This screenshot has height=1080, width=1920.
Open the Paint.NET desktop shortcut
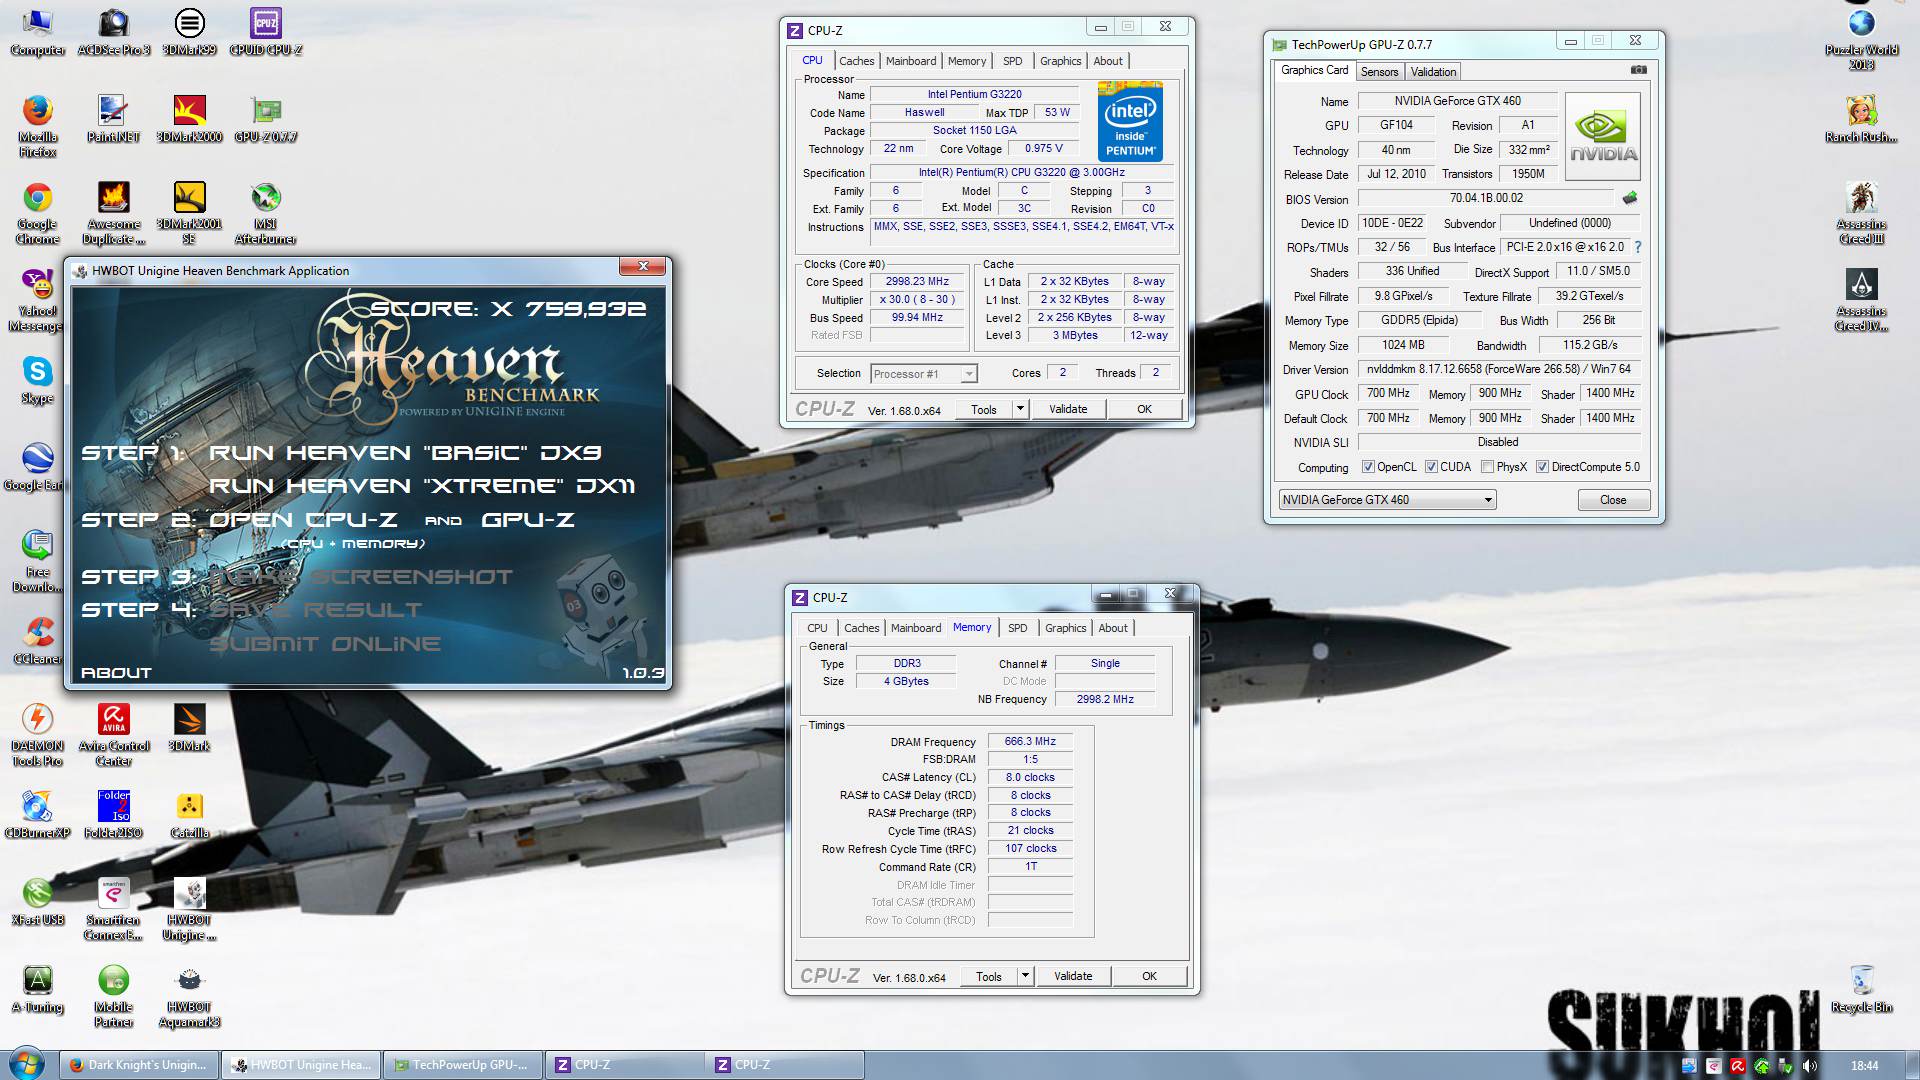pyautogui.click(x=113, y=118)
